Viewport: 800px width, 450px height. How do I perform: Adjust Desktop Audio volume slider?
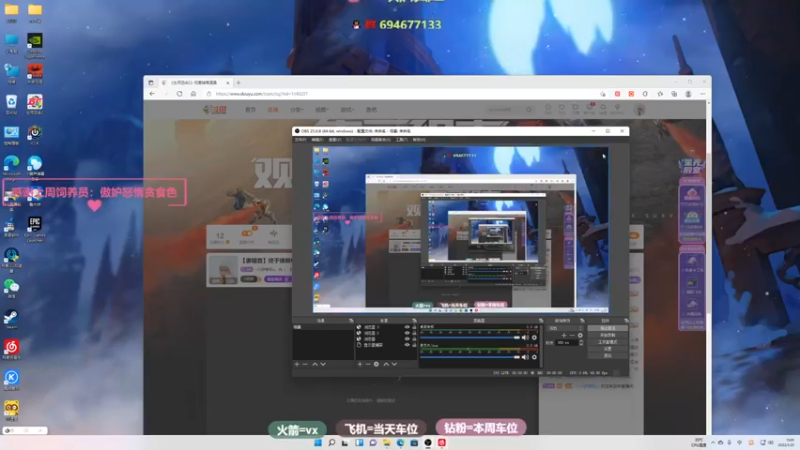[x=470, y=337]
